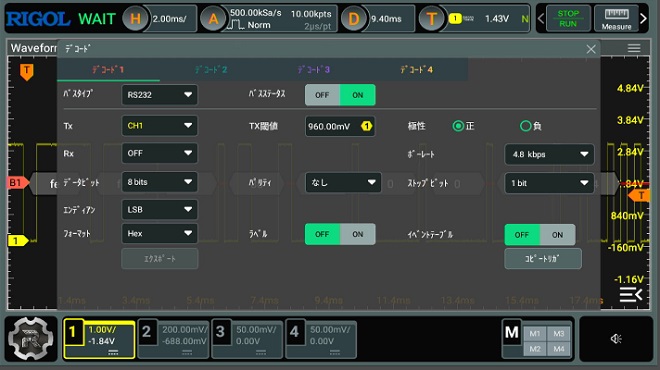Click the 1.43V trigger level value
This screenshot has width=660, height=370.
[497, 19]
